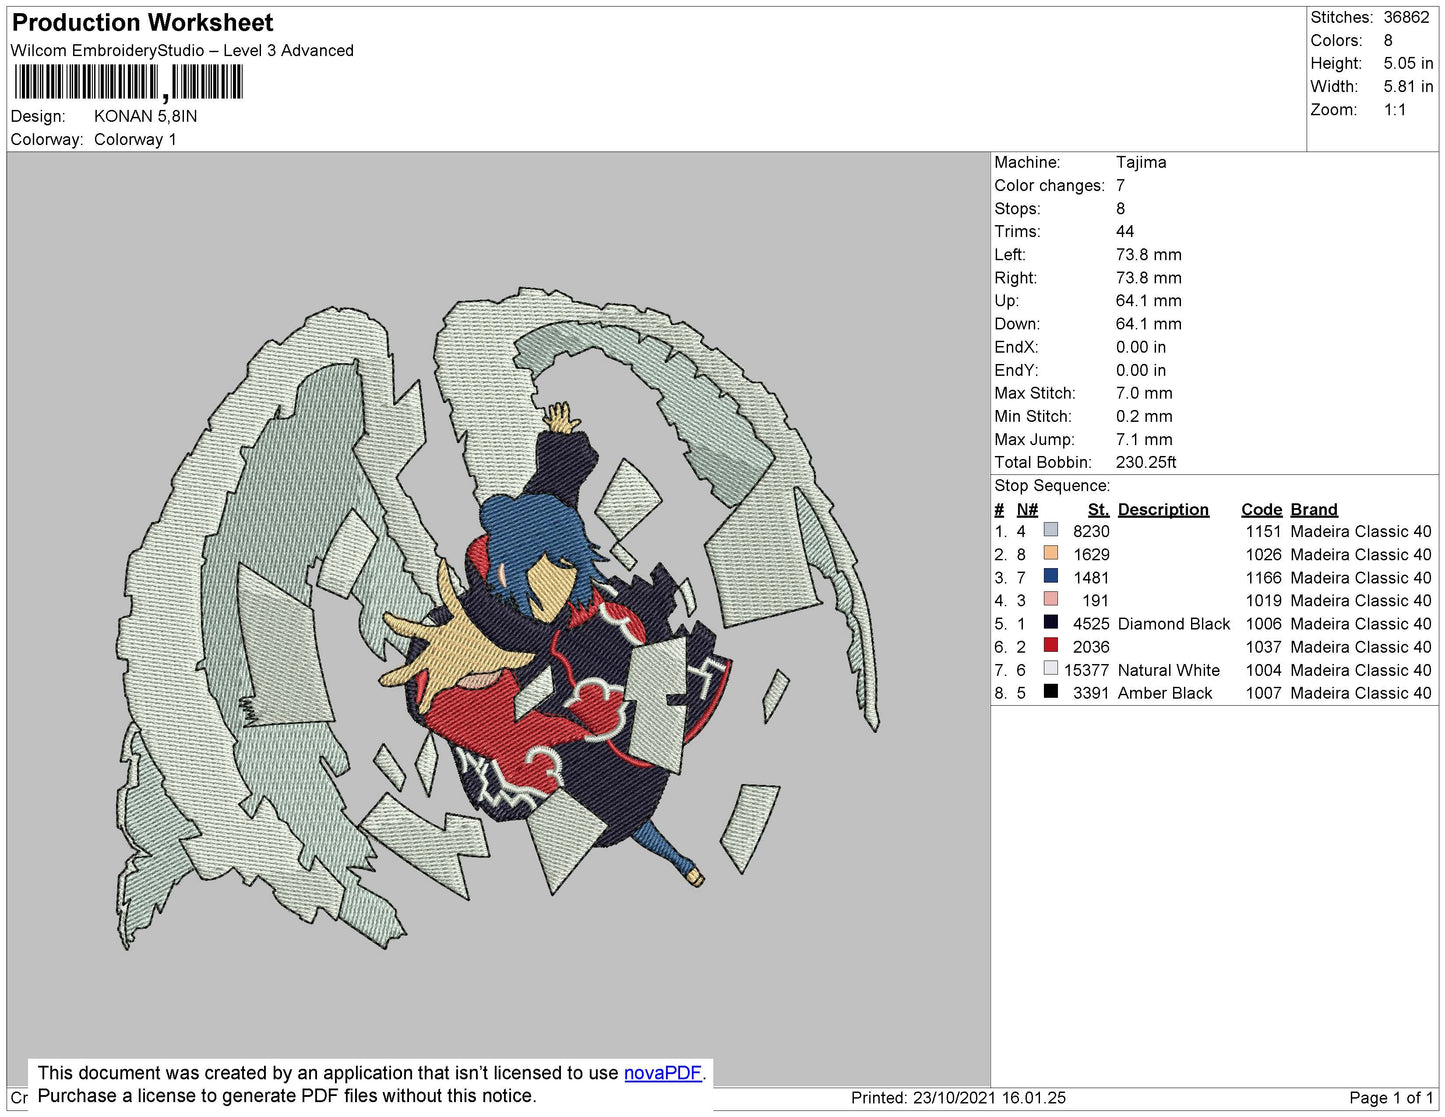Screen dimensions: 1445x1117
Task: Click the stitch count '8230' in row 1
Action: coord(1091,531)
